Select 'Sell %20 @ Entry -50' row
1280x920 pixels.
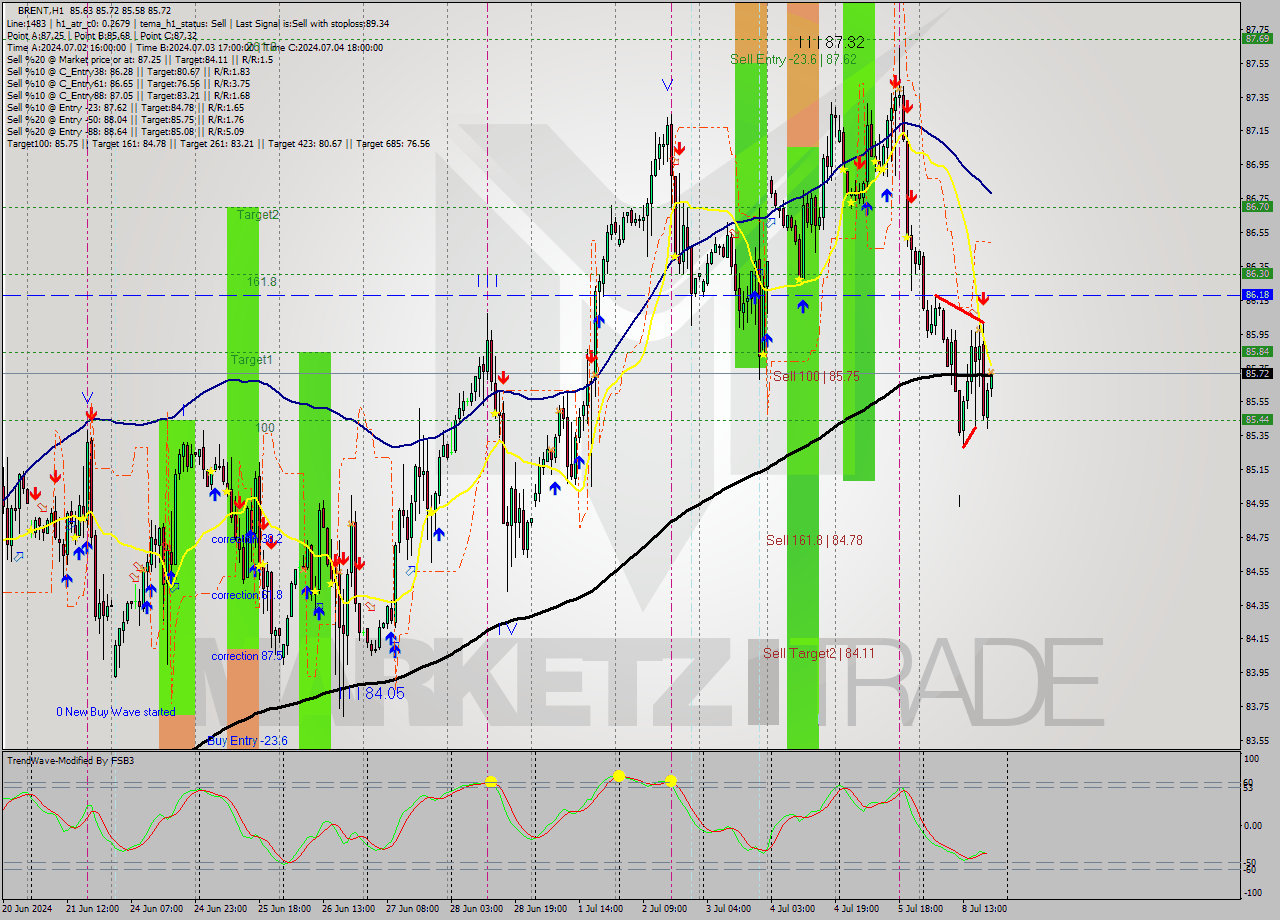click(x=126, y=119)
